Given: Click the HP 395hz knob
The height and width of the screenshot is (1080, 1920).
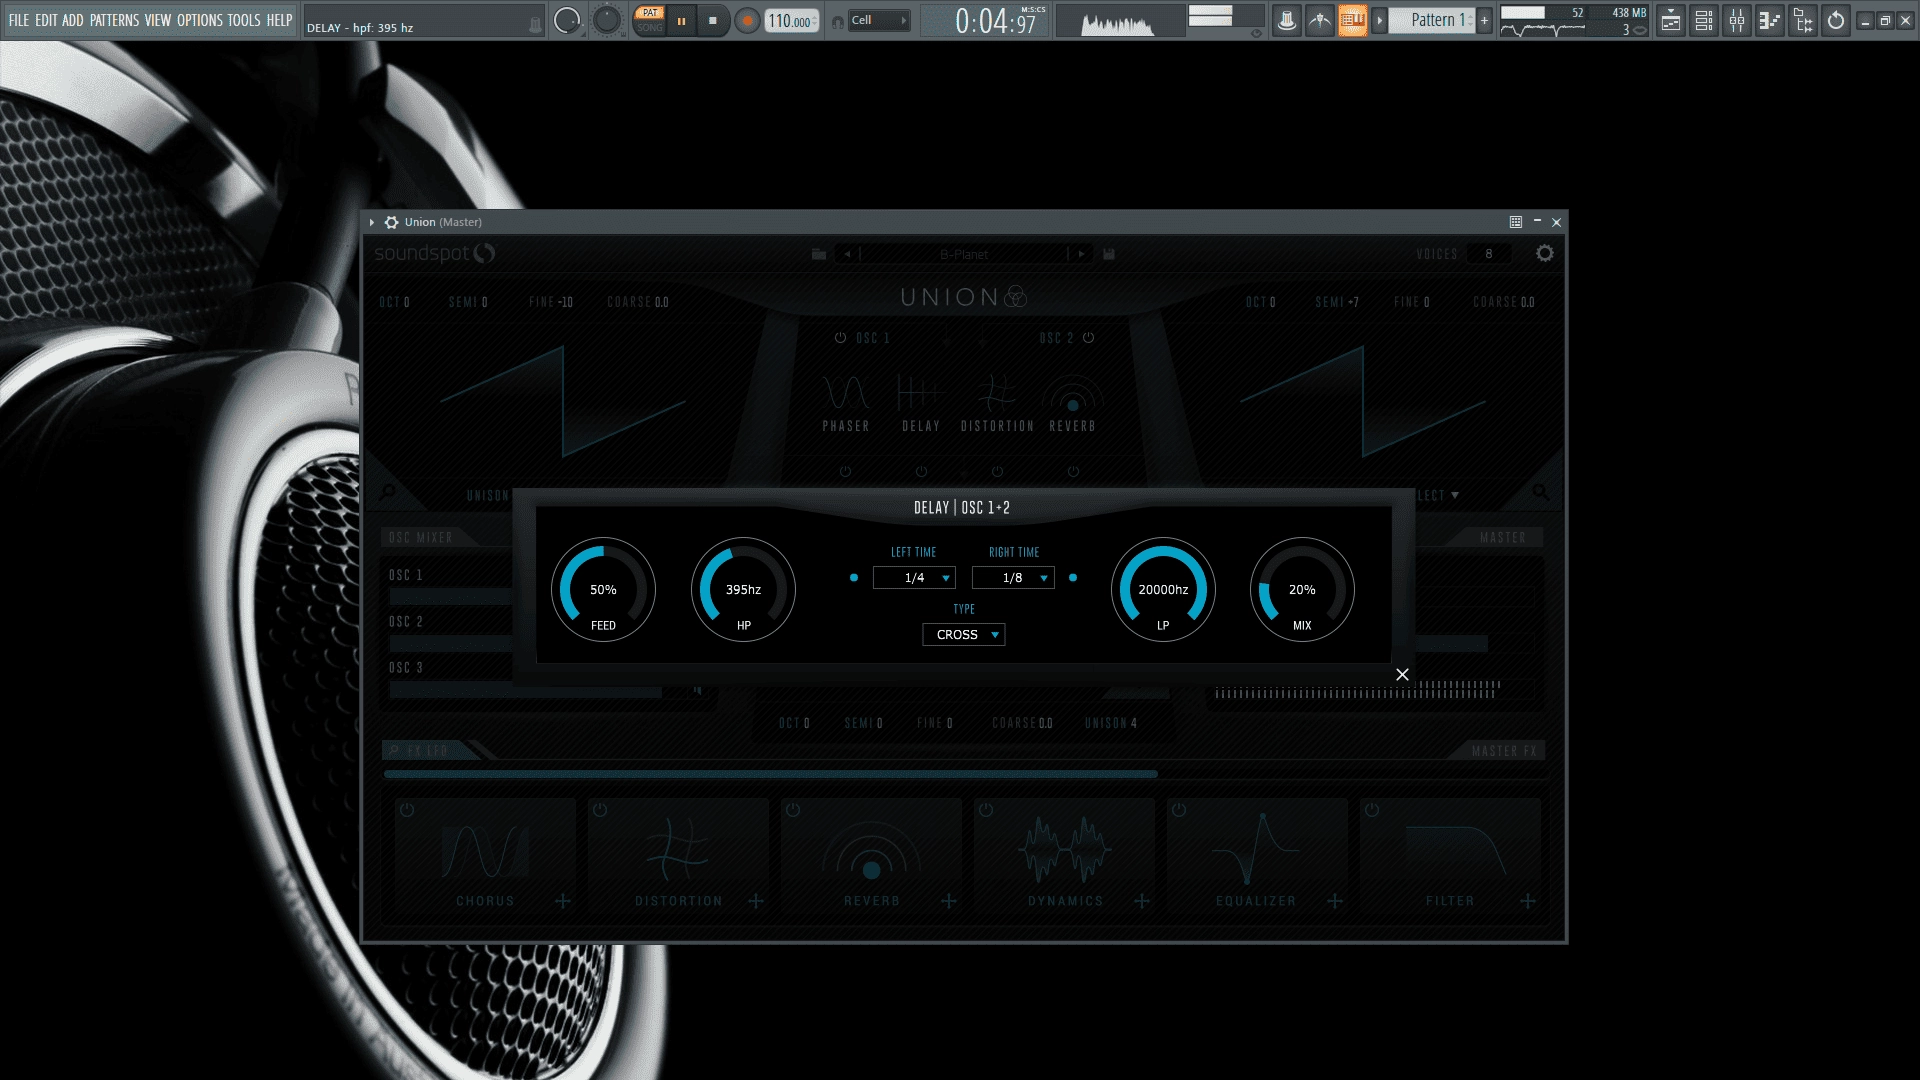Looking at the screenshot, I should 743,590.
